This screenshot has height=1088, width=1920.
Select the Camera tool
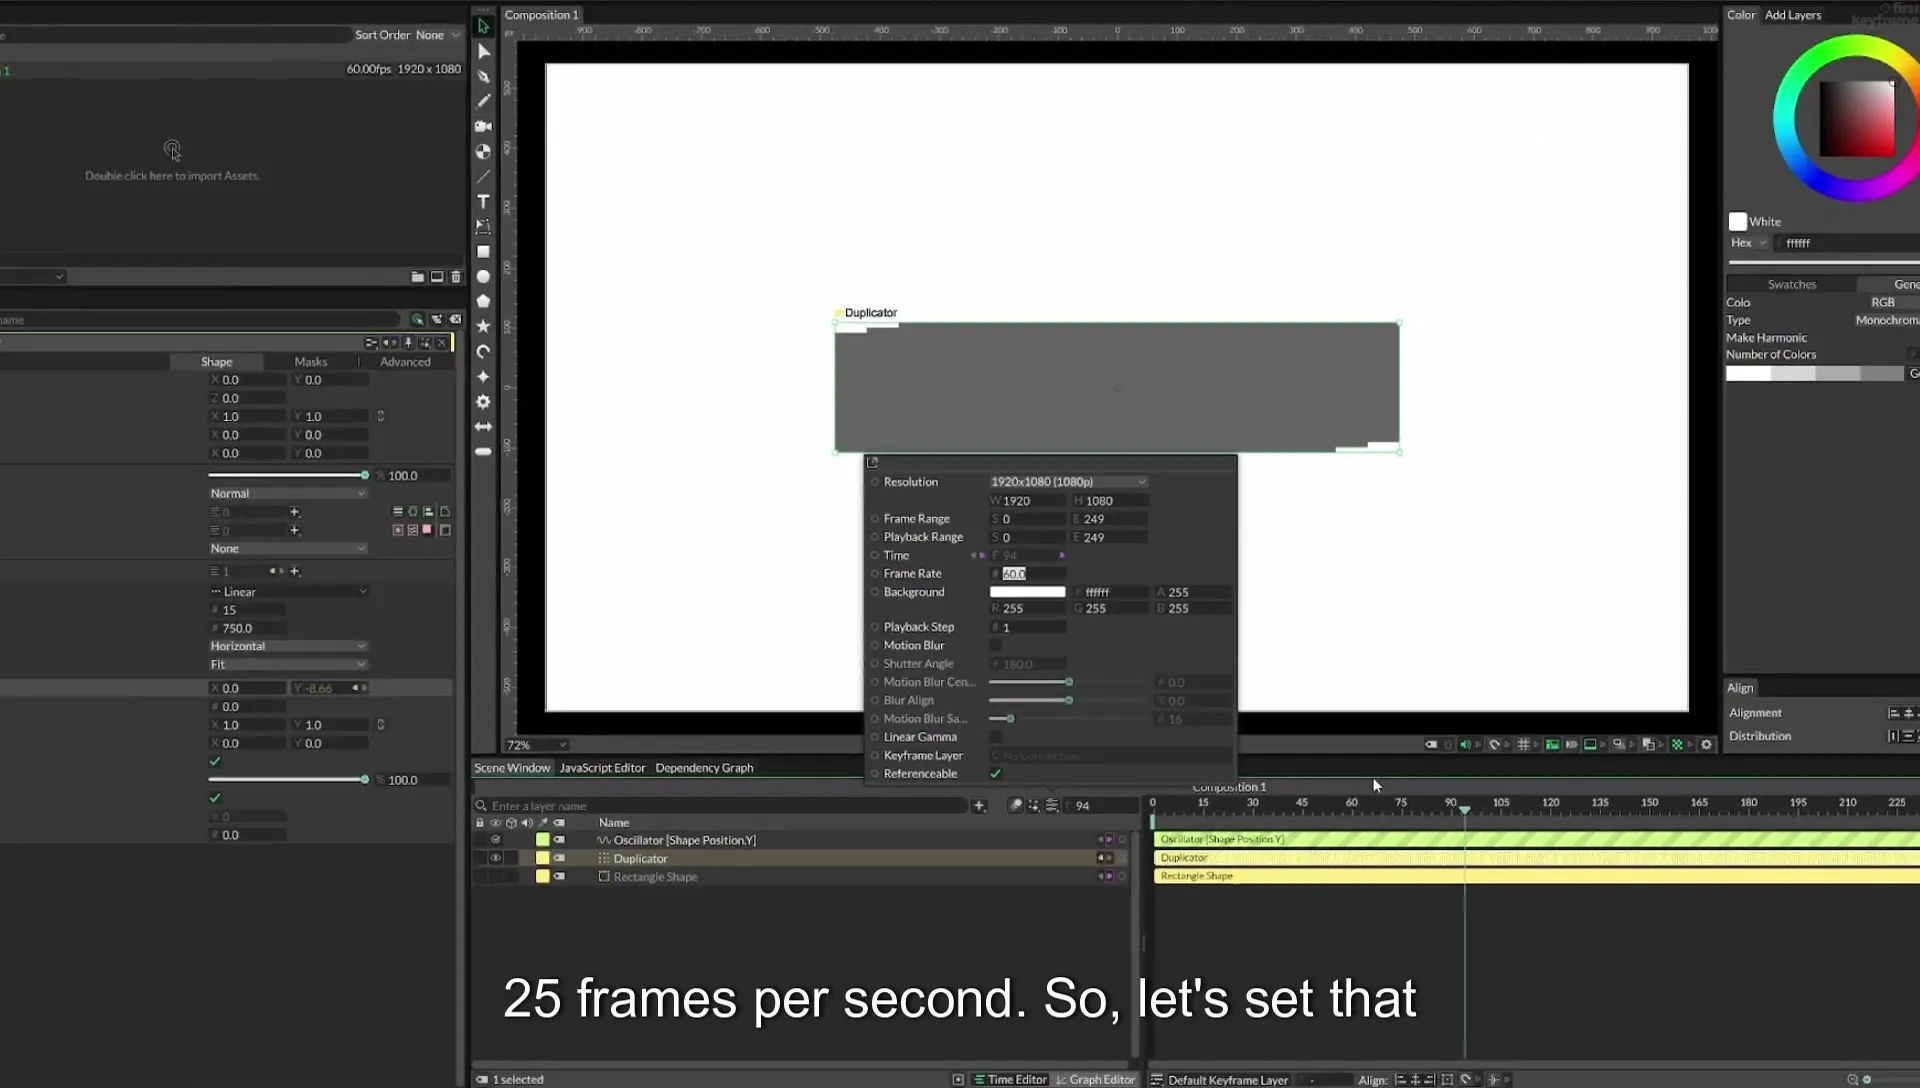click(484, 126)
